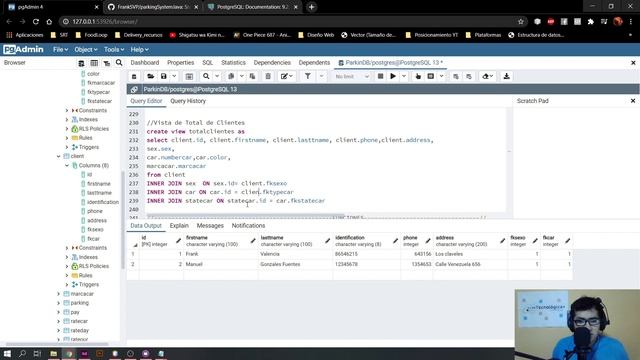Open the save options dropdown arrow
Viewport: 640px width, 360px height.
[x=174, y=76]
